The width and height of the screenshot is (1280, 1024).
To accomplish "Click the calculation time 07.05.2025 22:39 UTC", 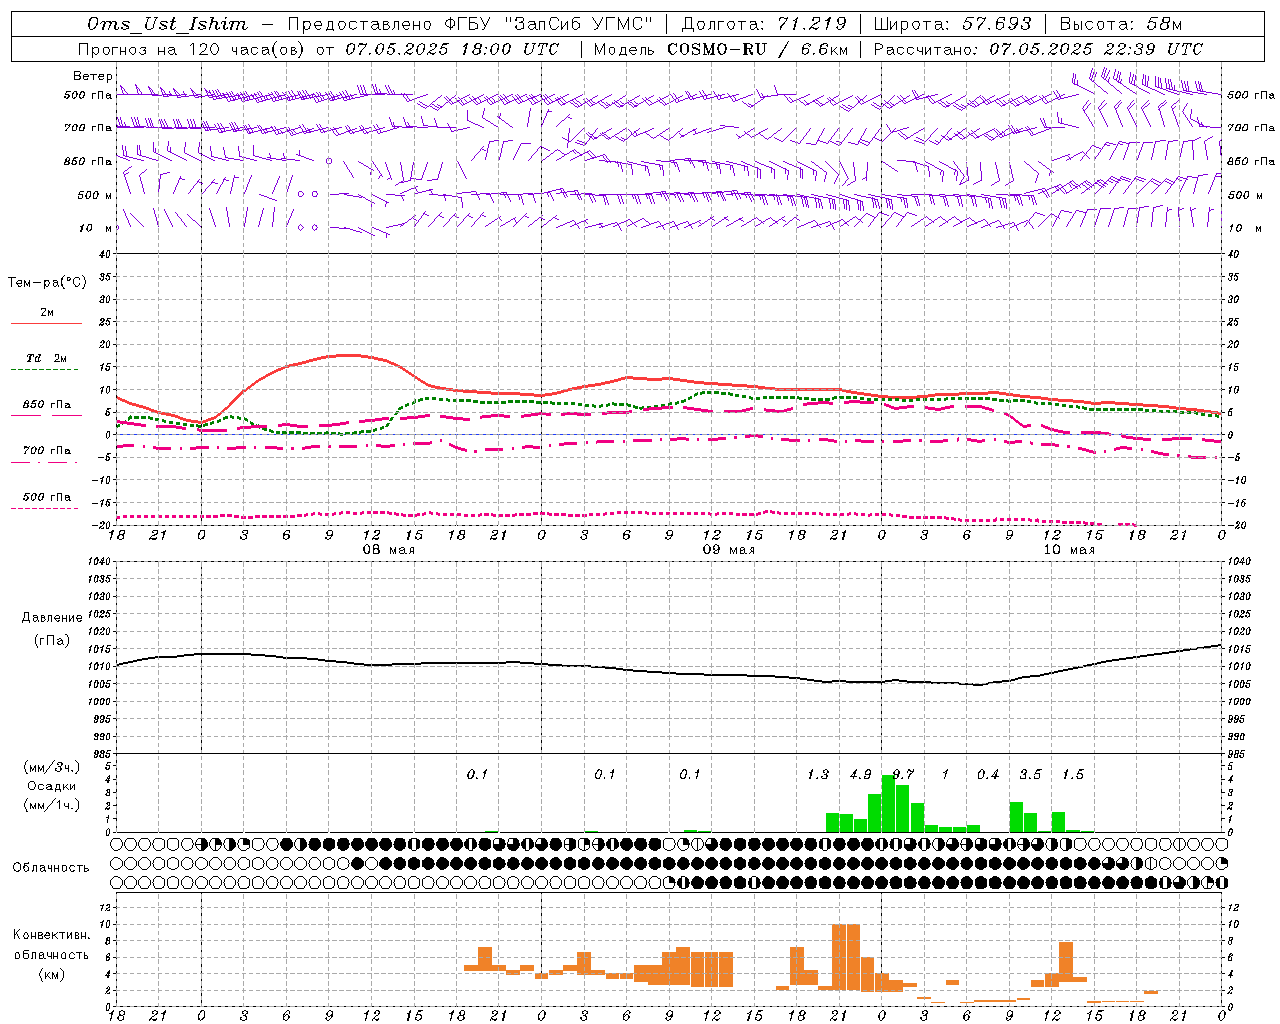I will pyautogui.click(x=1096, y=49).
